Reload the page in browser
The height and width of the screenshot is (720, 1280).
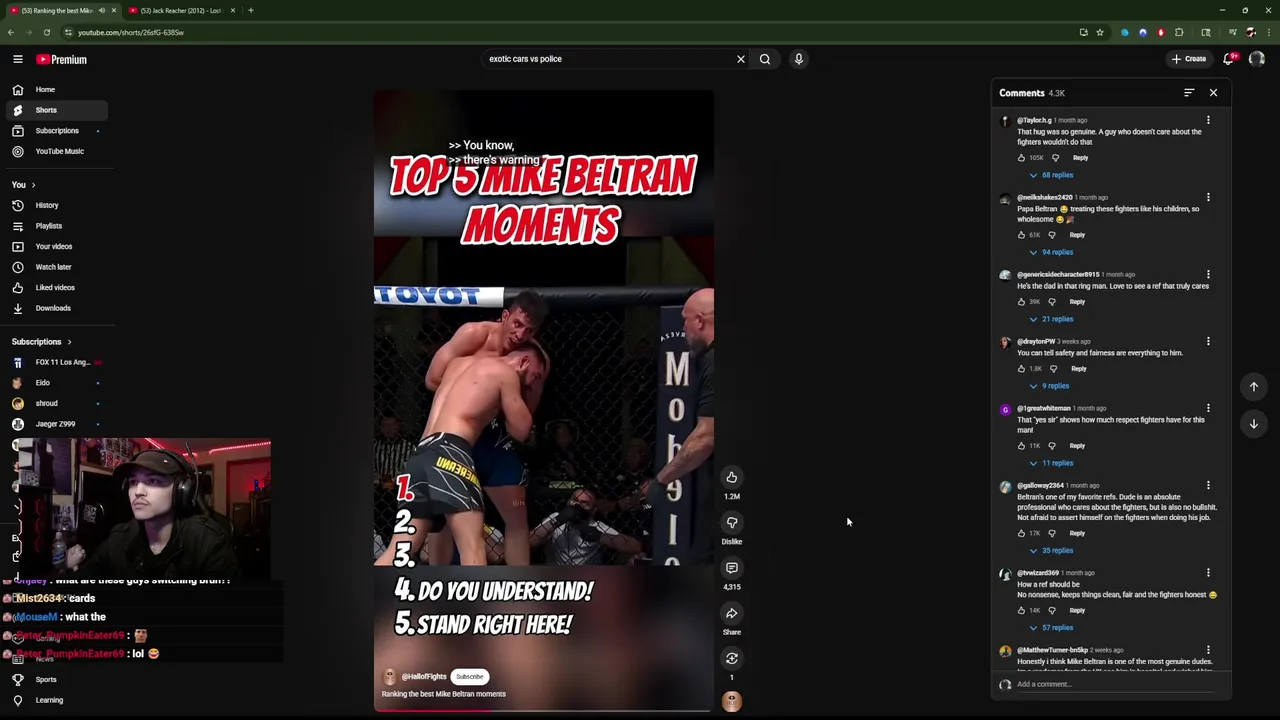[47, 32]
